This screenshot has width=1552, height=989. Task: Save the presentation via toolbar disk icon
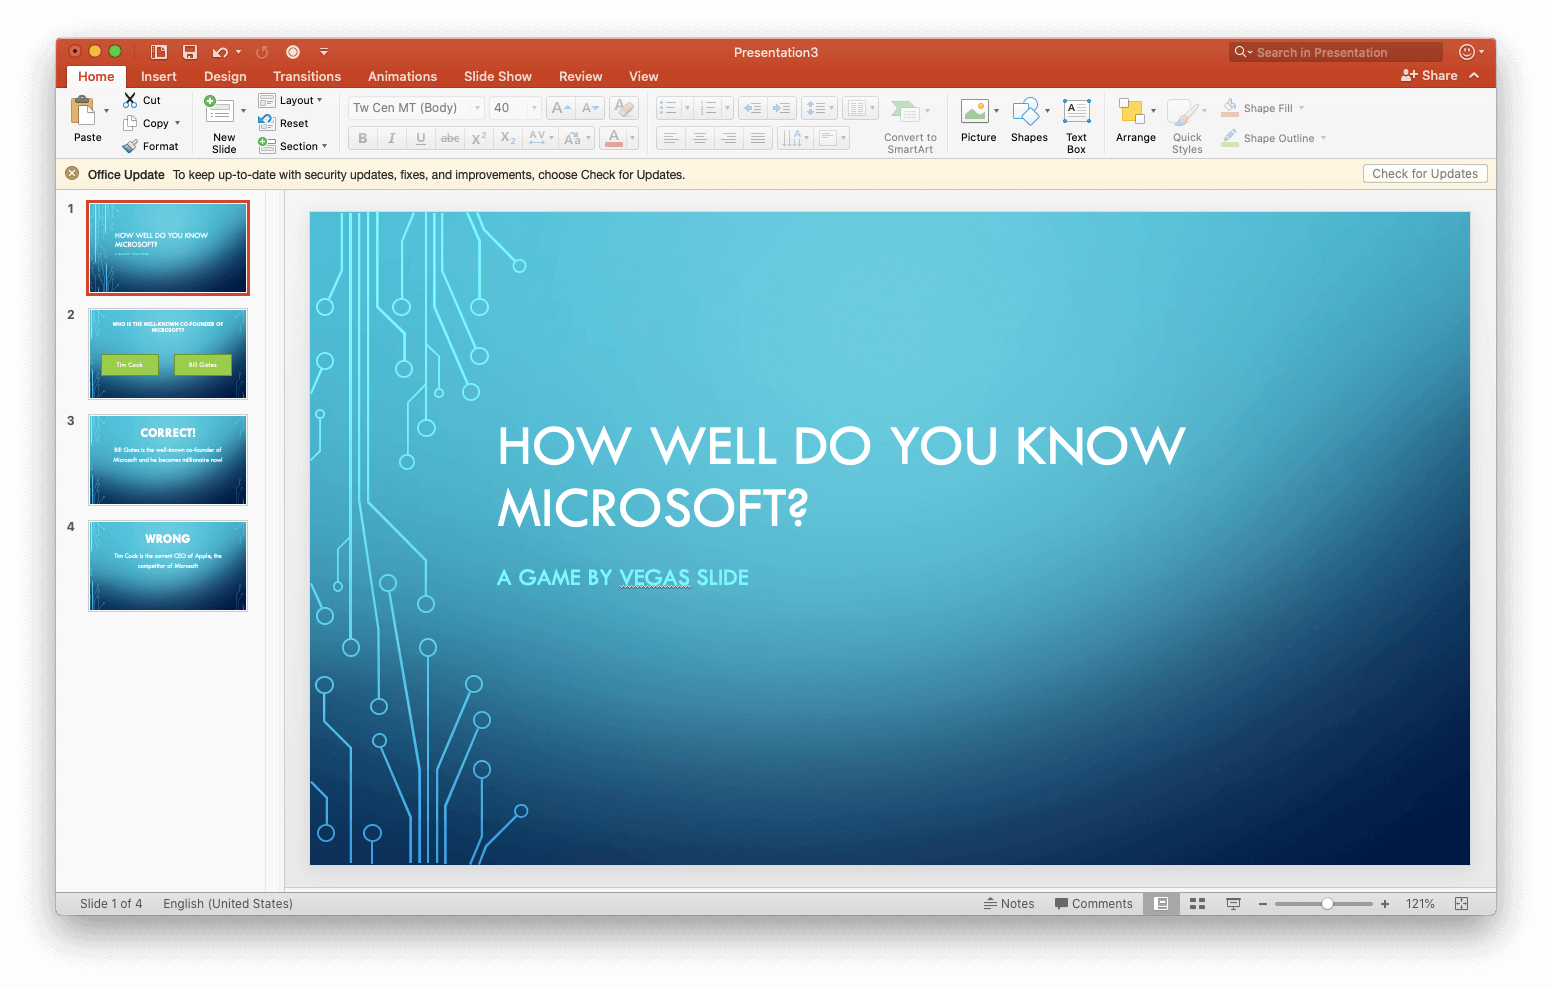point(190,52)
